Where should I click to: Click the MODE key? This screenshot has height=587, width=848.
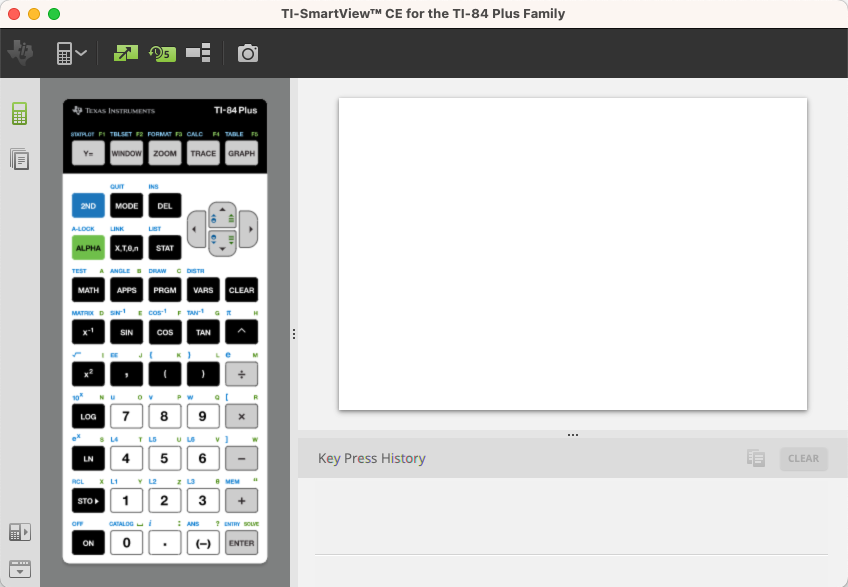point(127,206)
